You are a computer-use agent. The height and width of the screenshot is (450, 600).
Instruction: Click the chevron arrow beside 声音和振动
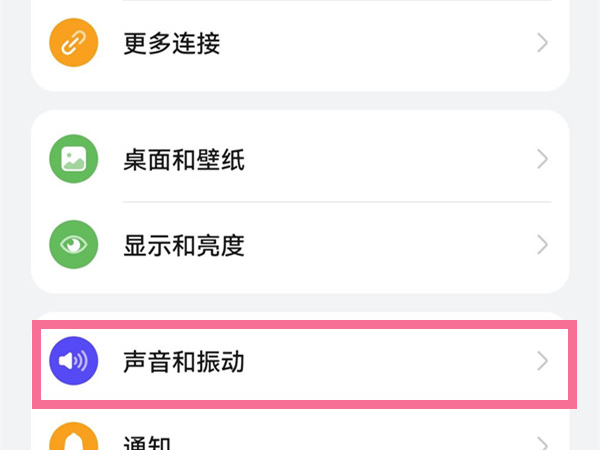click(542, 361)
